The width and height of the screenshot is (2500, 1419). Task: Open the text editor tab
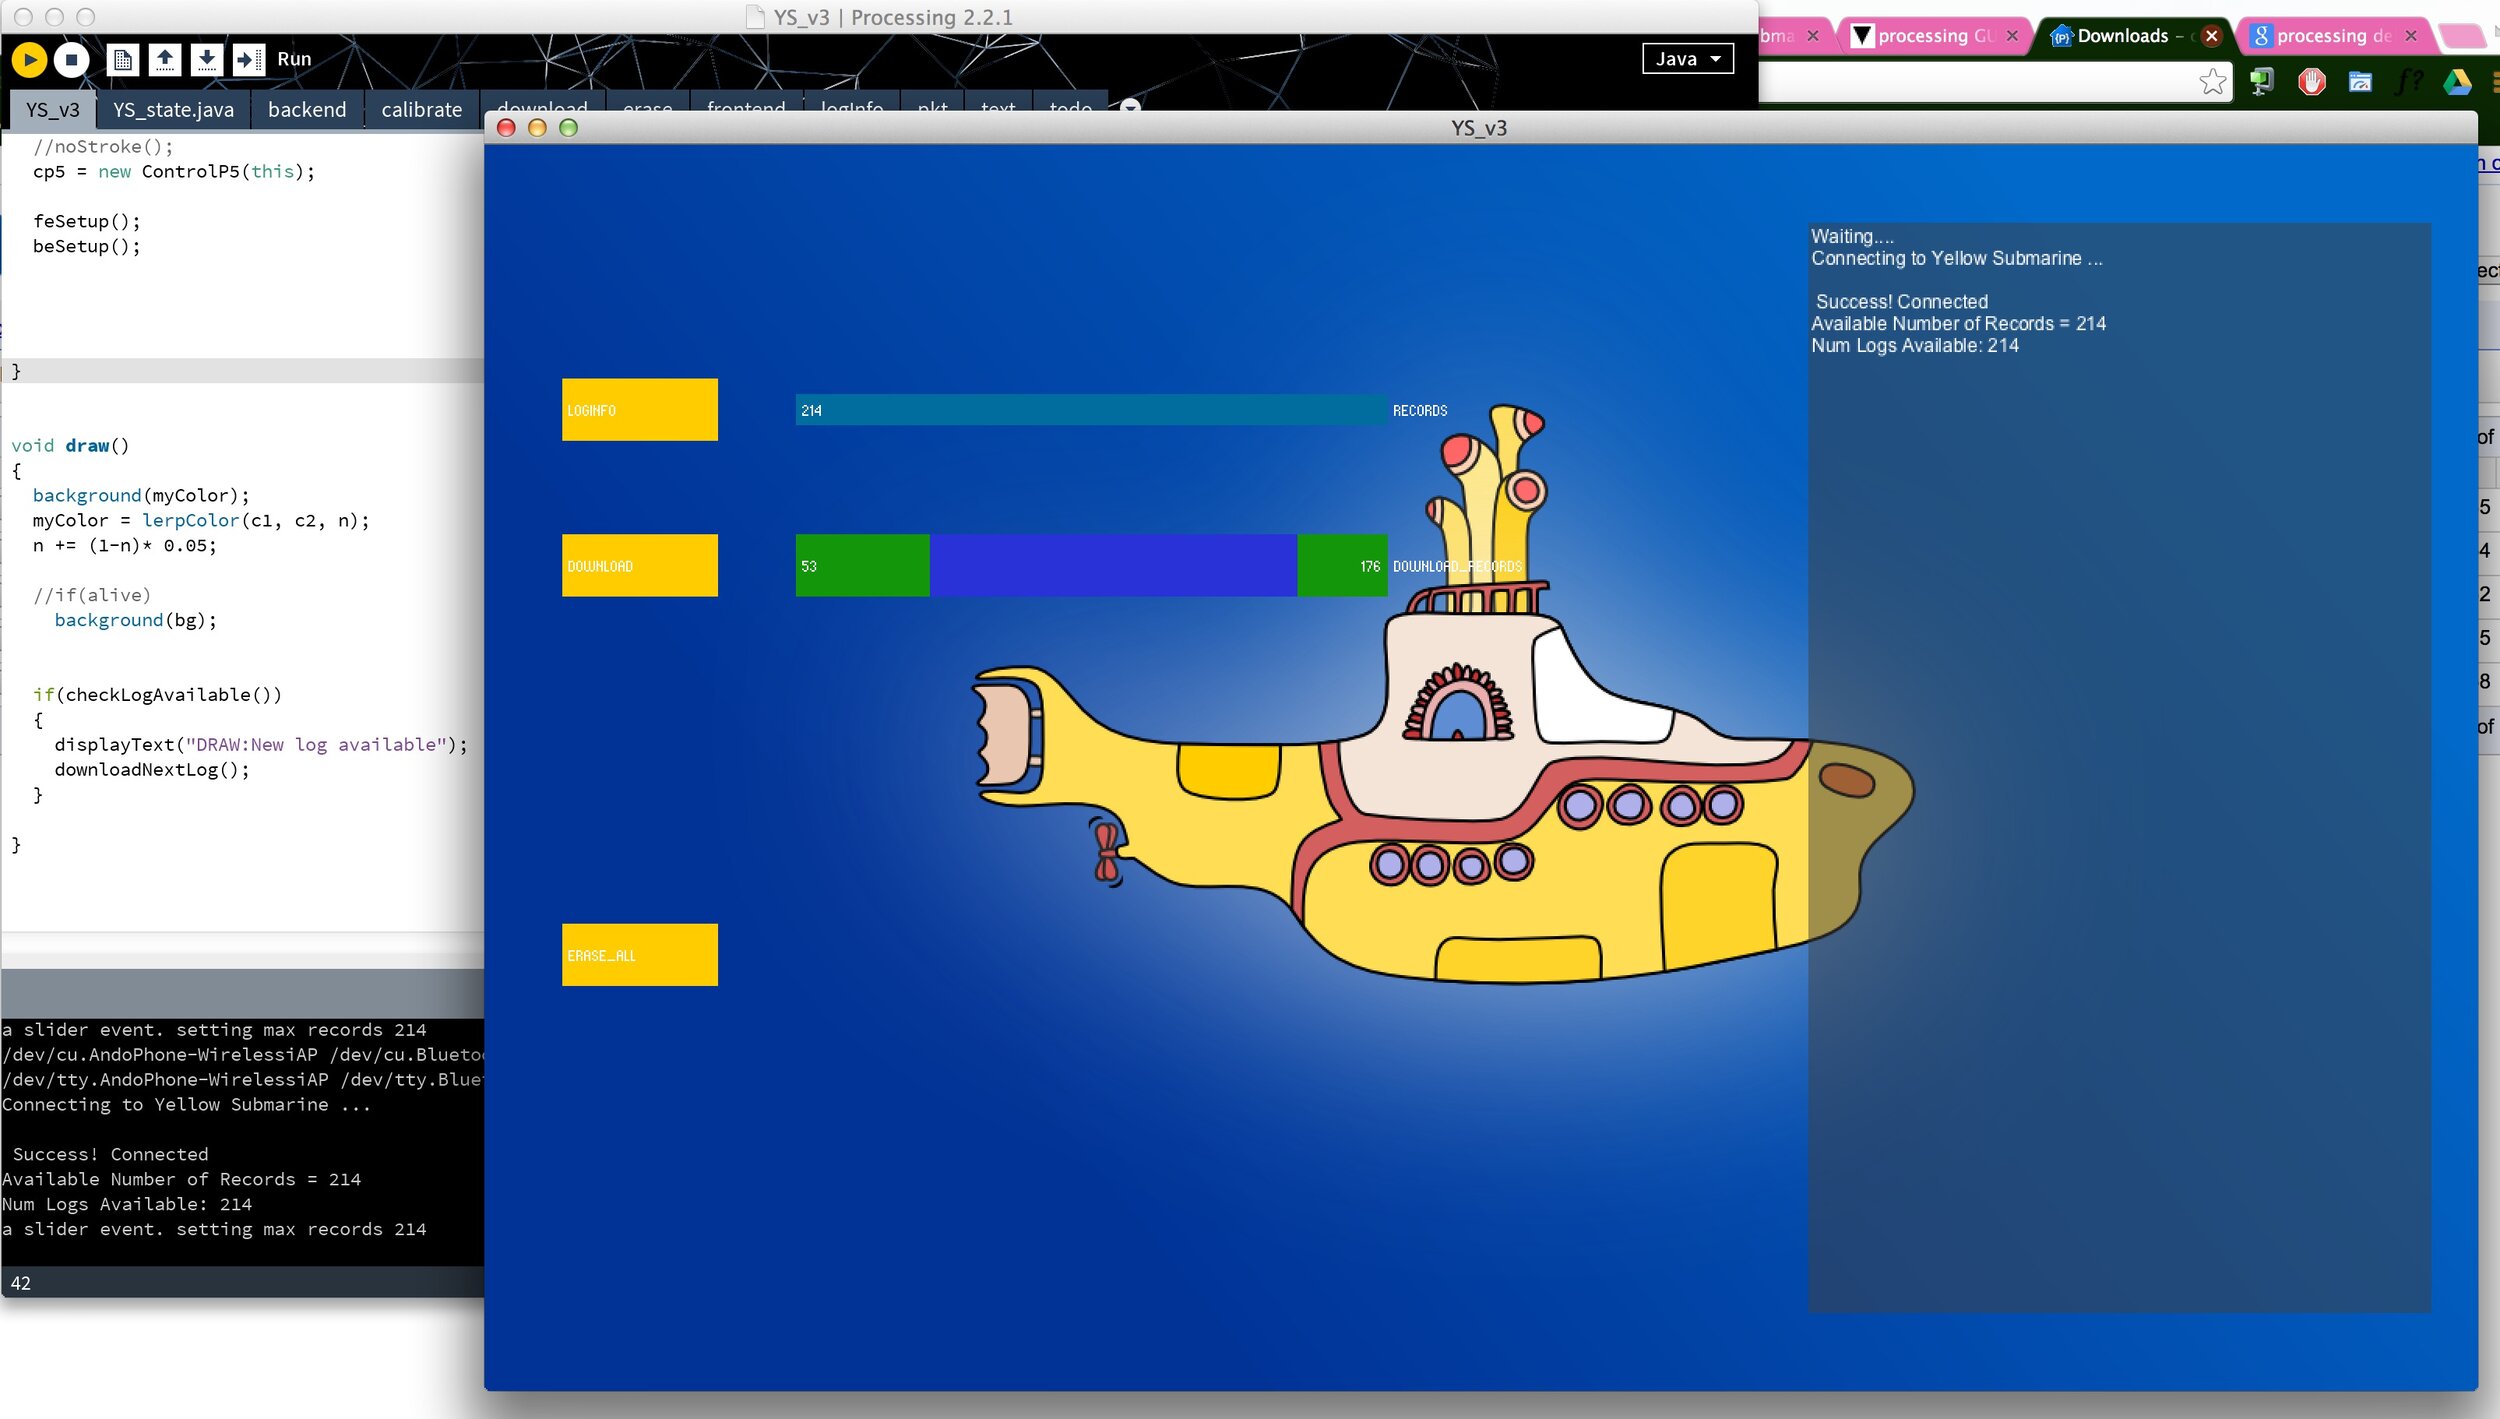coord(998,103)
